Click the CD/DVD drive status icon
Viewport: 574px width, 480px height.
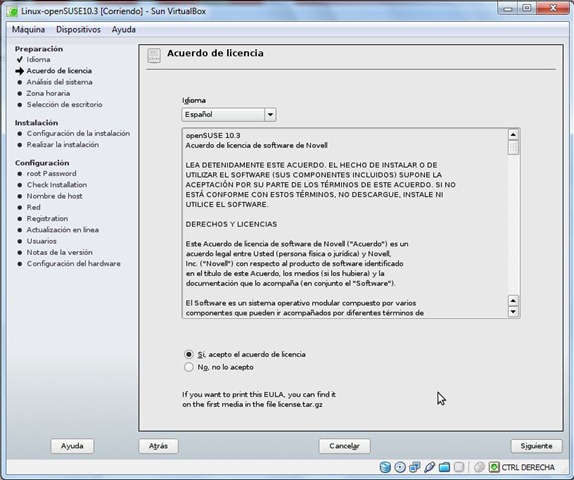click(400, 467)
